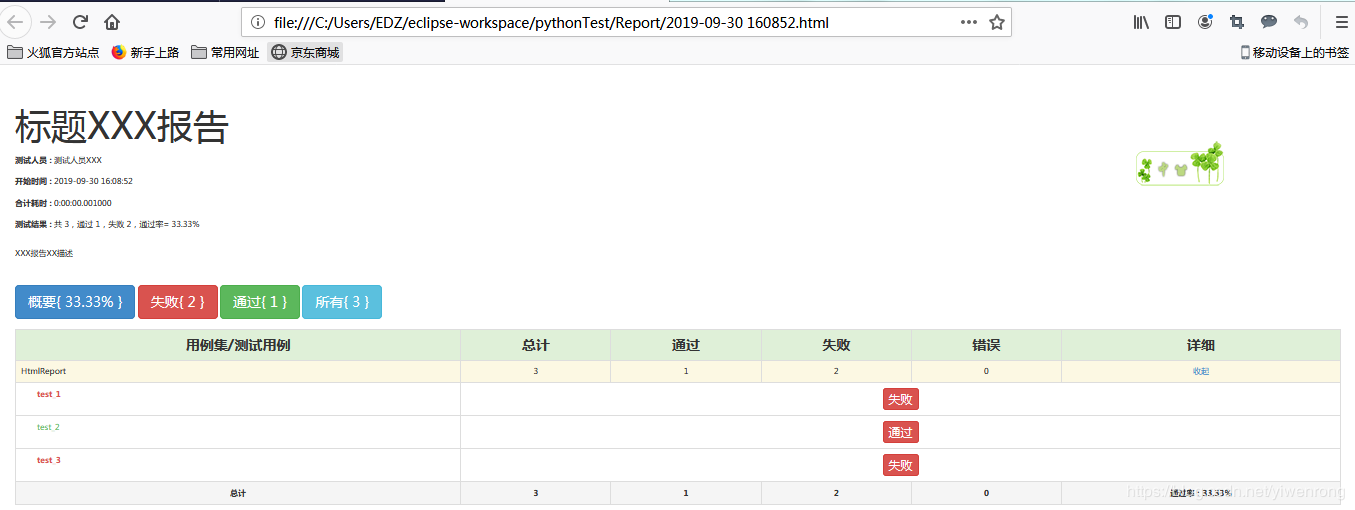
Task: Bookmark this page with the star
Action: click(997, 22)
